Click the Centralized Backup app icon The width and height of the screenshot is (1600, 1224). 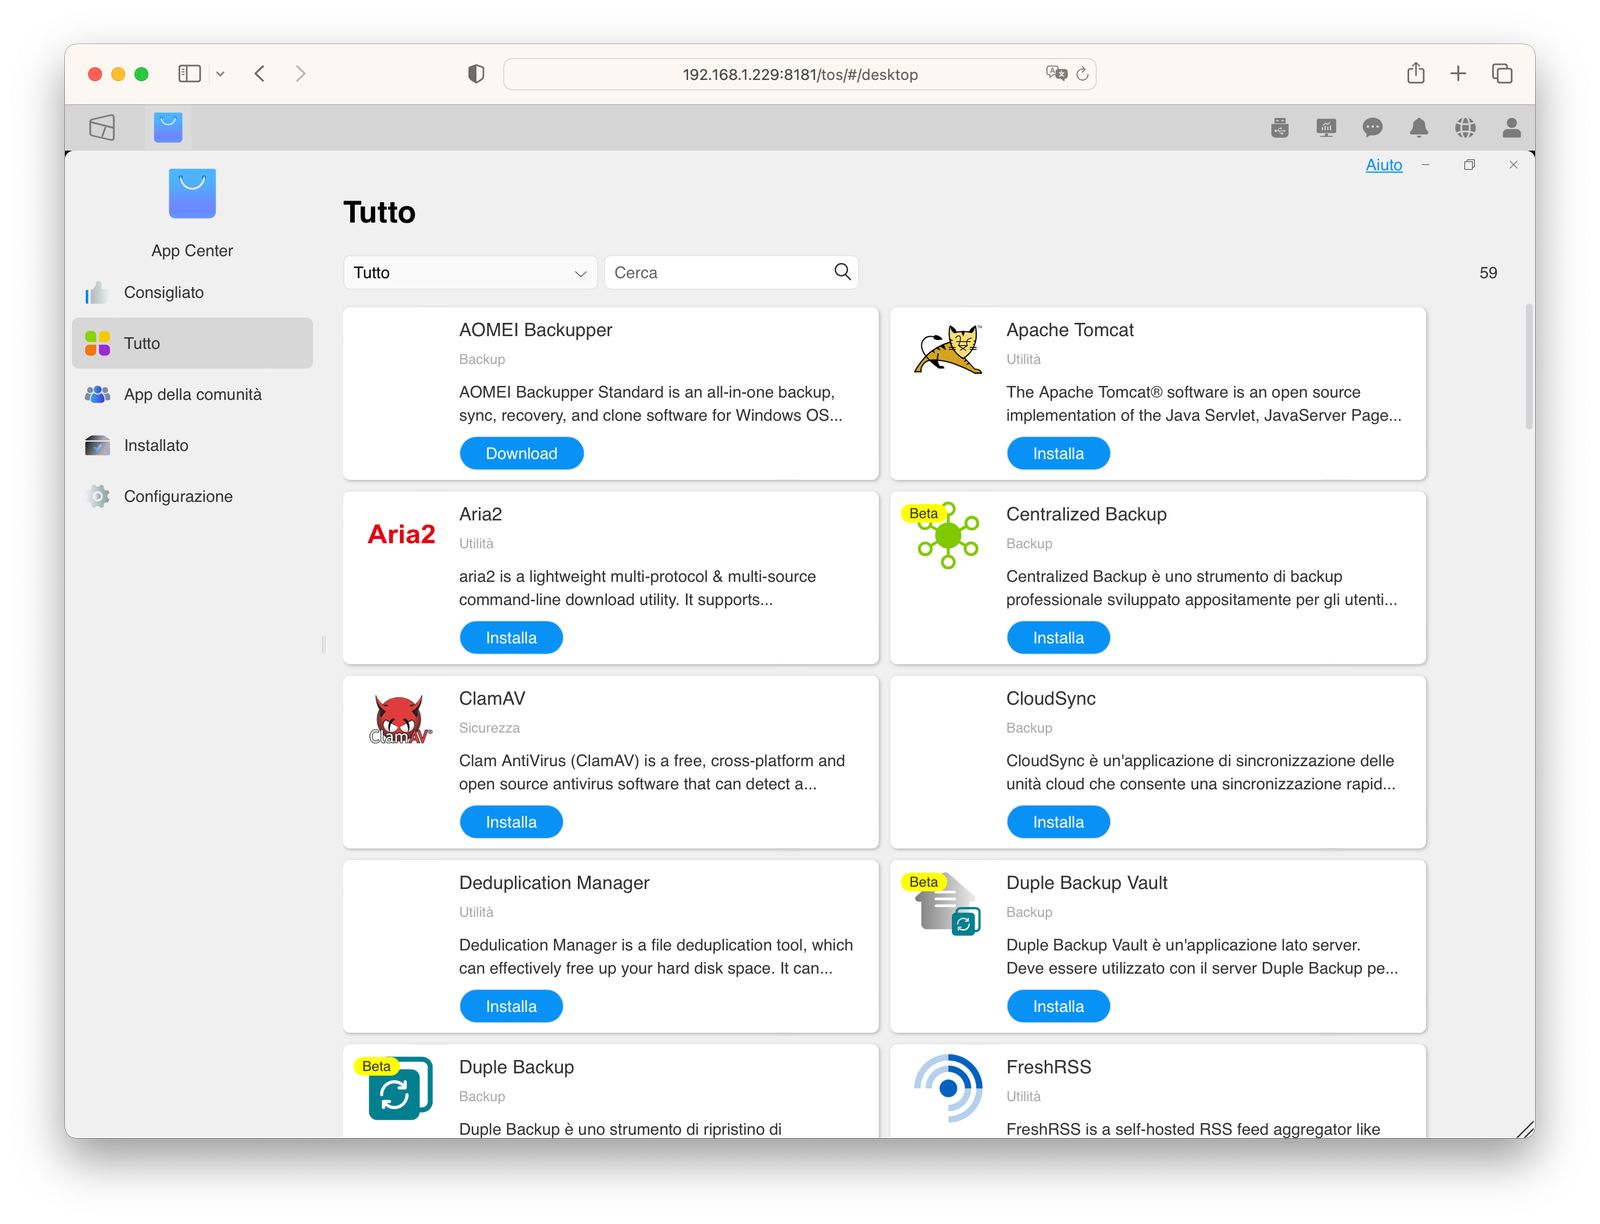[x=948, y=535]
